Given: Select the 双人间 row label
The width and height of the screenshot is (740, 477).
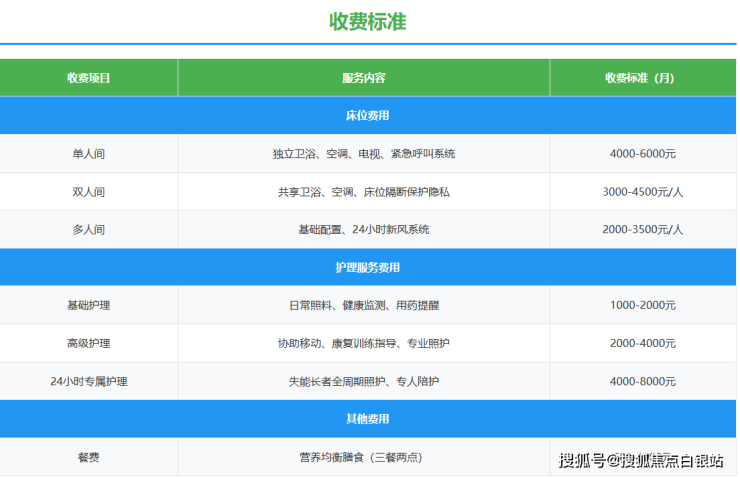Looking at the screenshot, I should pyautogui.click(x=89, y=192).
